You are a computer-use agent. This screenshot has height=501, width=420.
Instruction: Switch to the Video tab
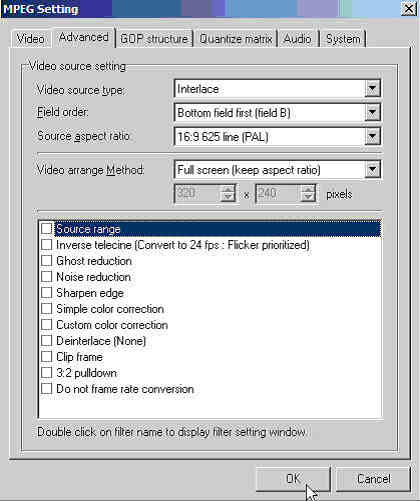tap(30, 39)
